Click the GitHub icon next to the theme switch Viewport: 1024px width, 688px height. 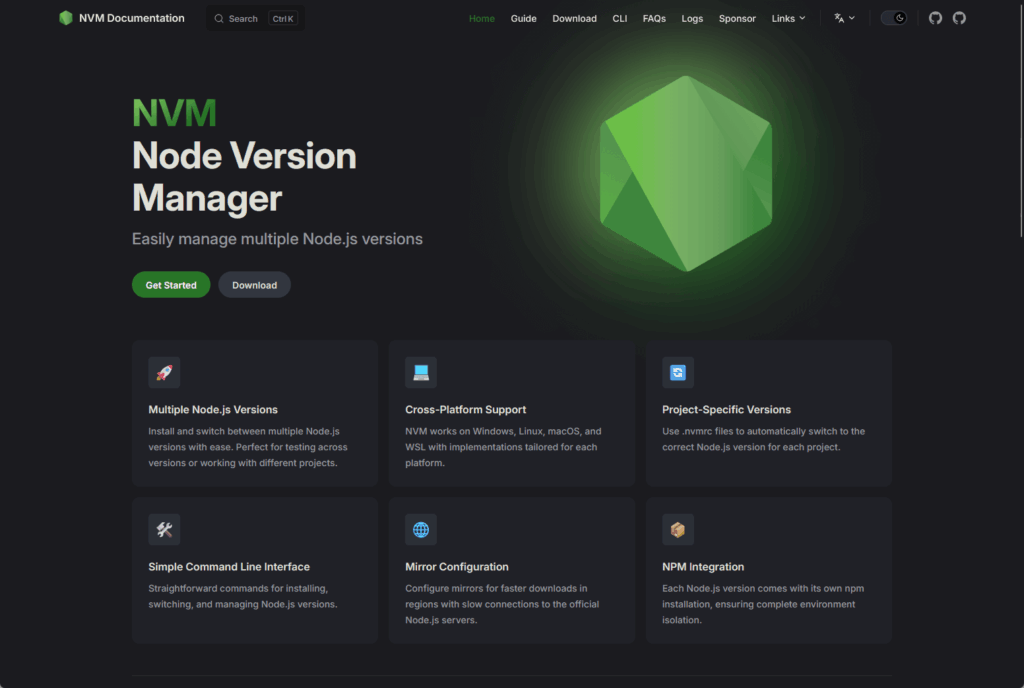pos(935,18)
